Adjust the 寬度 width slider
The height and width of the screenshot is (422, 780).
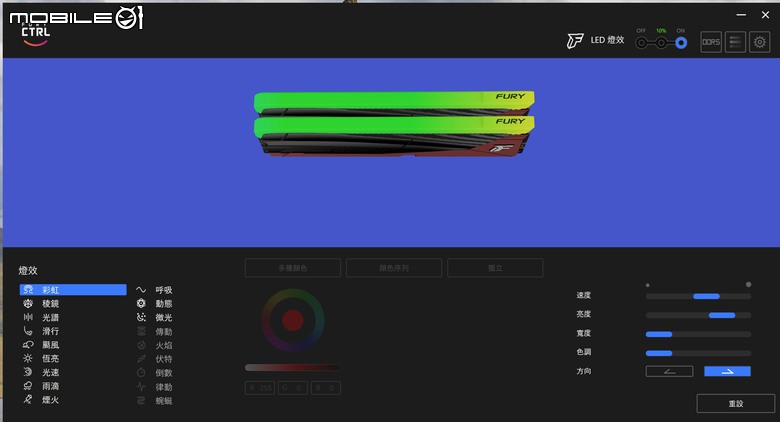click(698, 334)
